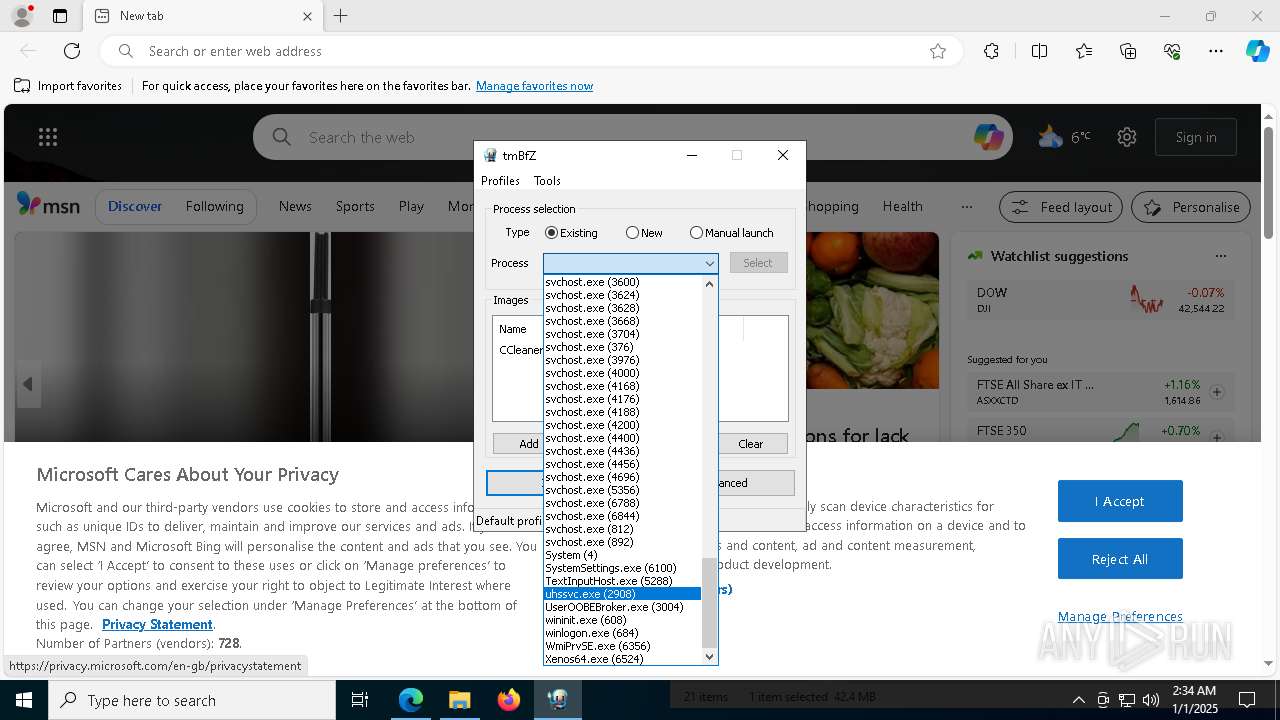Click the Edge profile avatar icon
This screenshot has height=720, width=1280.
21,16
